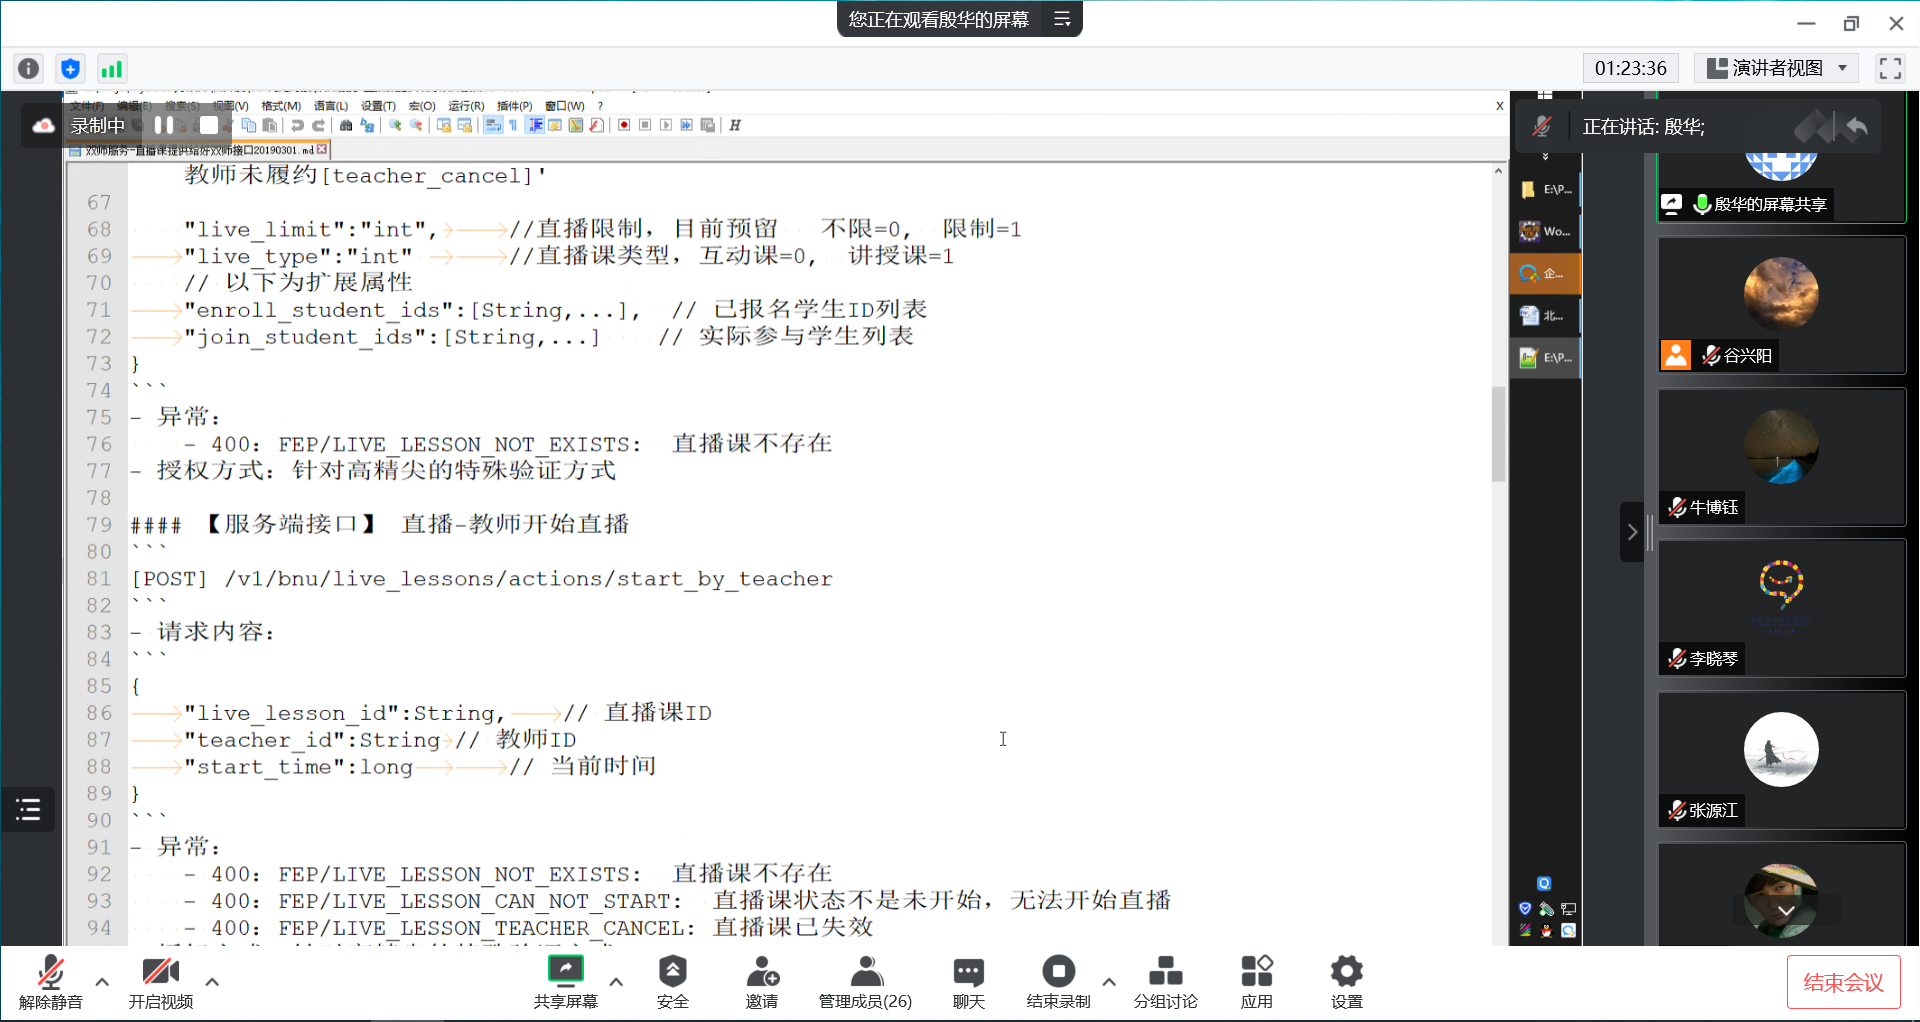1920x1022 pixels.
Task: Click the editor Zoom In magnifier
Action: [x=395, y=125]
